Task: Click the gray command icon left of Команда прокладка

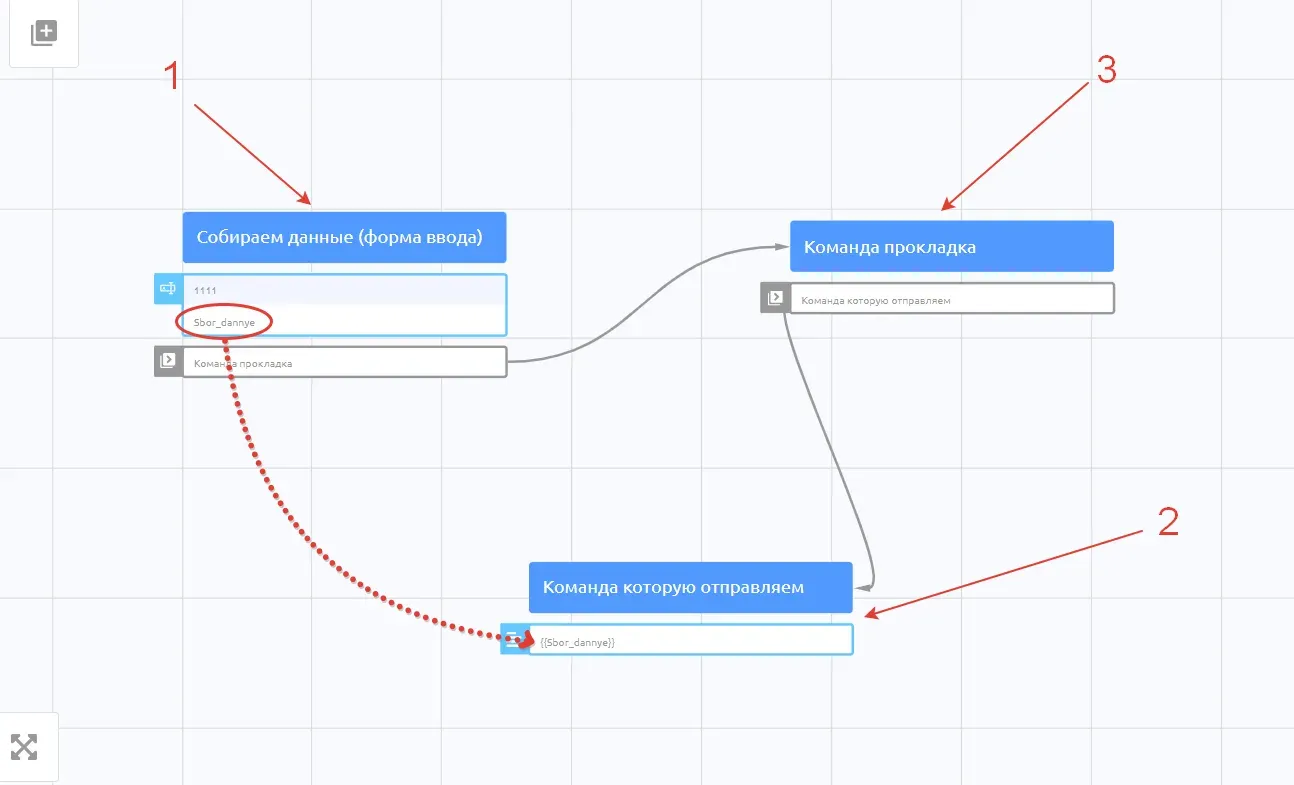Action: pyautogui.click(x=168, y=361)
